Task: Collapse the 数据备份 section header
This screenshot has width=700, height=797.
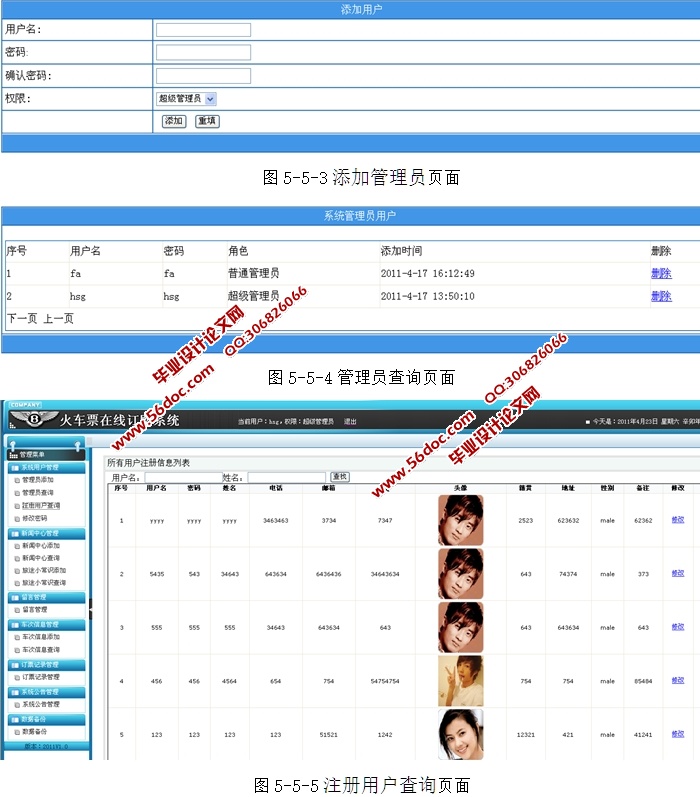Action: click(x=46, y=719)
